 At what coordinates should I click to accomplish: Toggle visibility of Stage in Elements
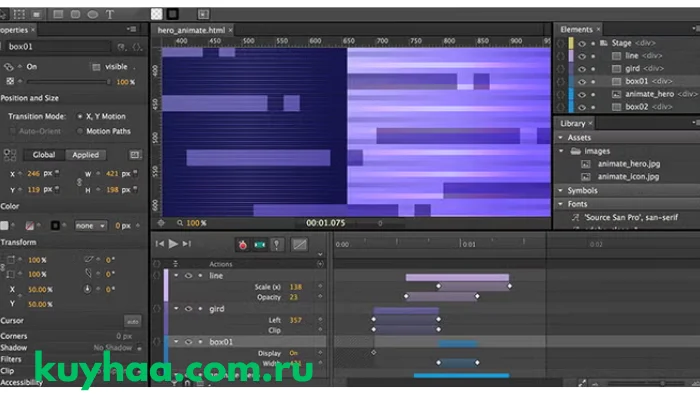click(582, 44)
